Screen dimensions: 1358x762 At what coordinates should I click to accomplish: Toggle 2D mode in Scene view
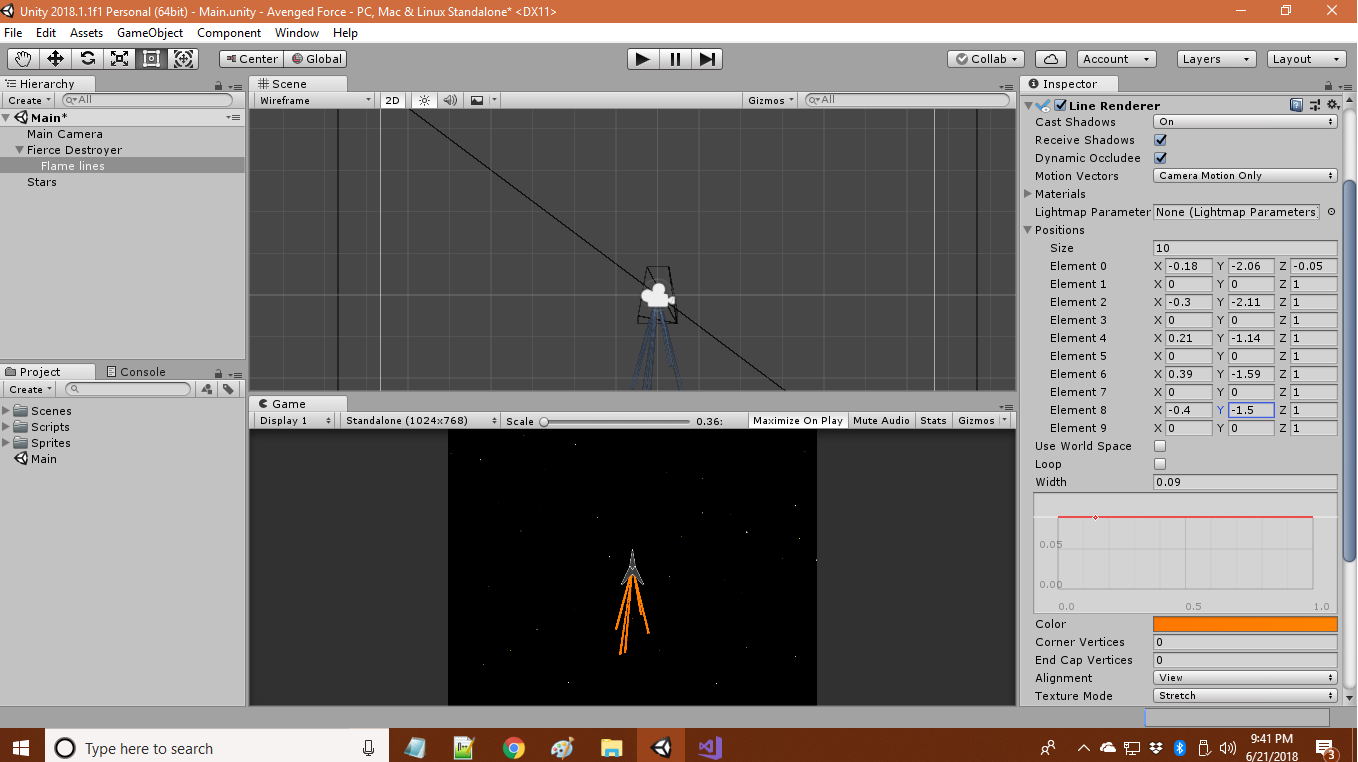(x=391, y=99)
